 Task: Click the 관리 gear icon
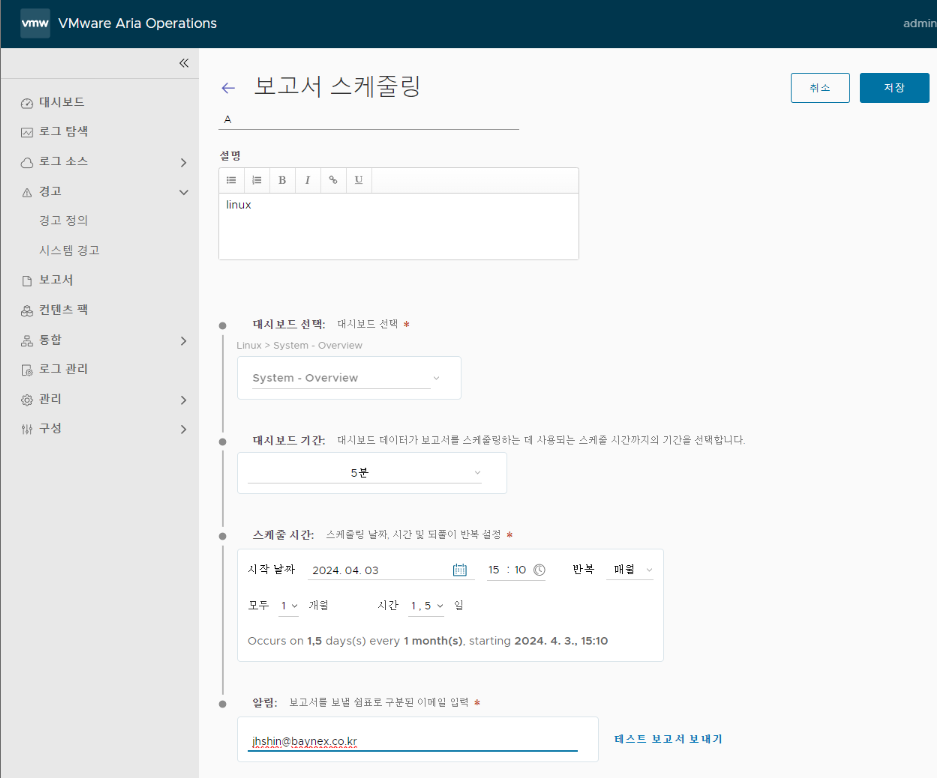[27, 400]
